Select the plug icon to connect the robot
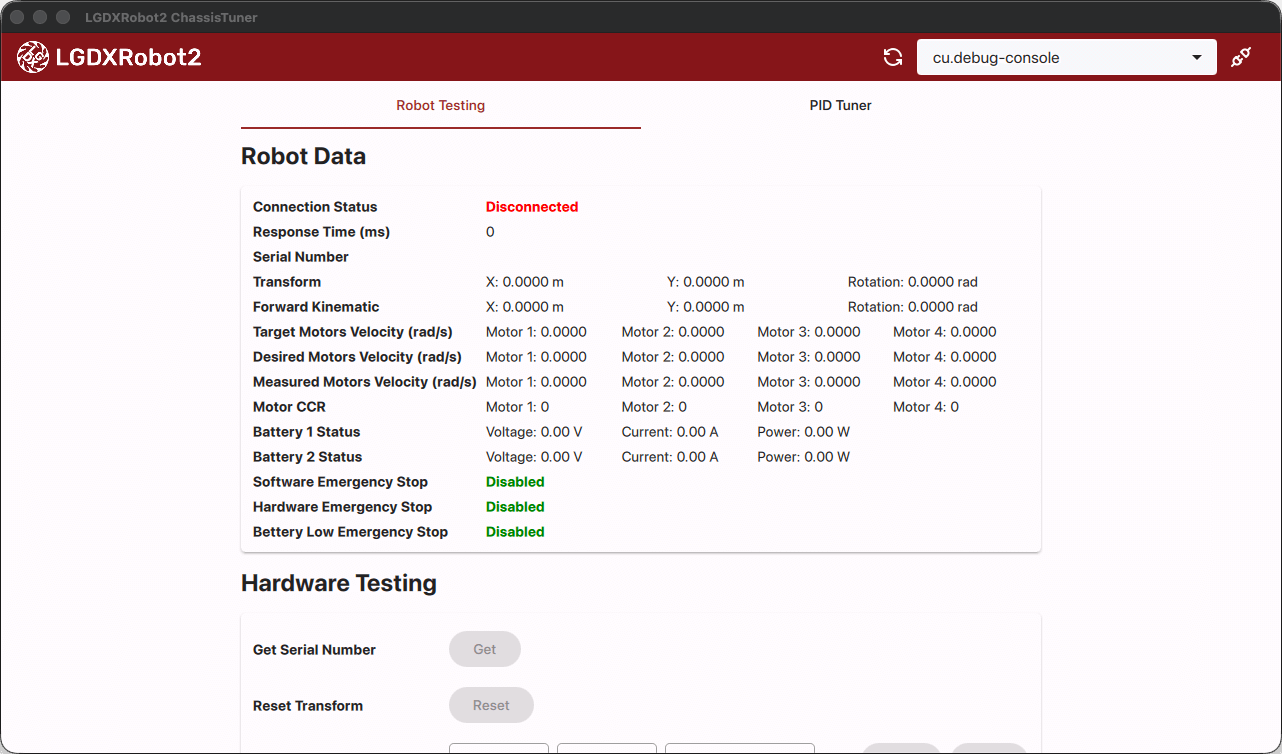This screenshot has height=754, width=1282. click(1240, 57)
